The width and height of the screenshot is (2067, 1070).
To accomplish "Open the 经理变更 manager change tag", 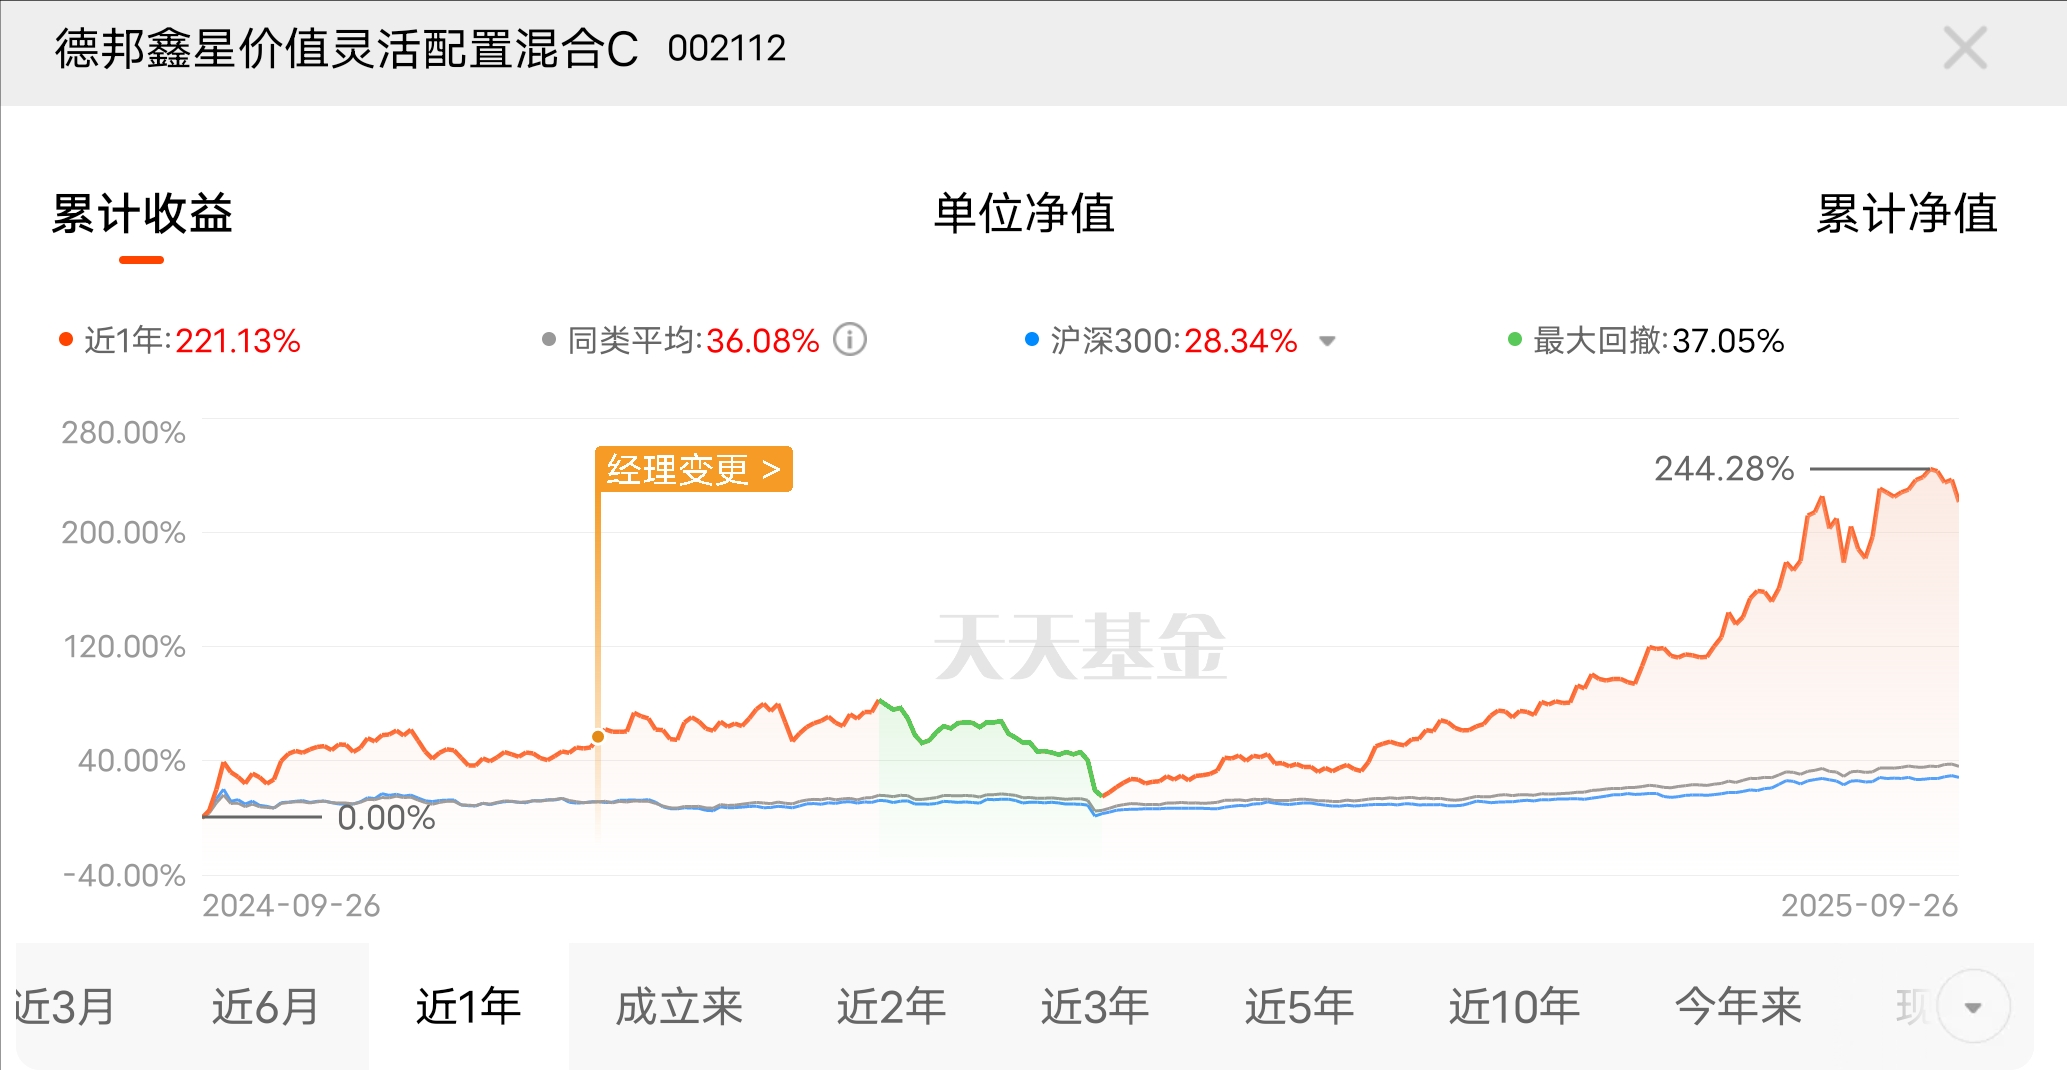I will tap(693, 469).
